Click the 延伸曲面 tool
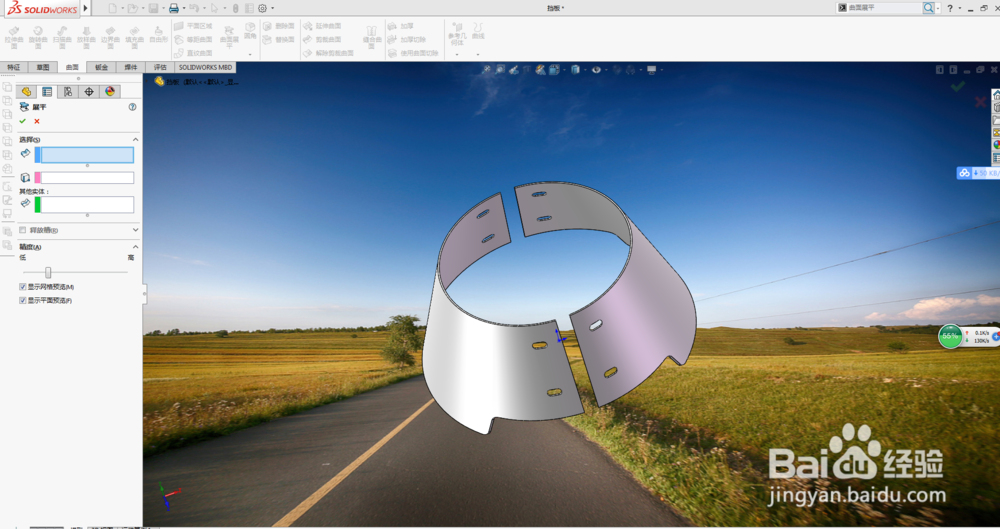This screenshot has height=529, width=1000. click(x=322, y=26)
